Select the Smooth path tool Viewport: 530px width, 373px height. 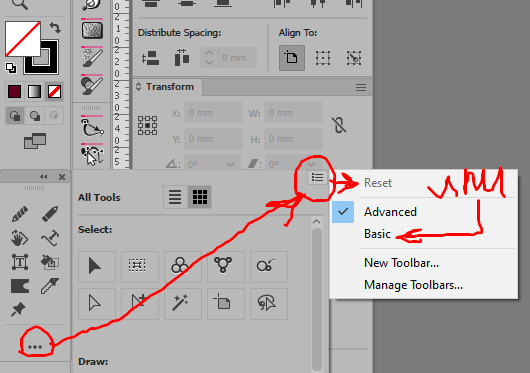(x=50, y=238)
